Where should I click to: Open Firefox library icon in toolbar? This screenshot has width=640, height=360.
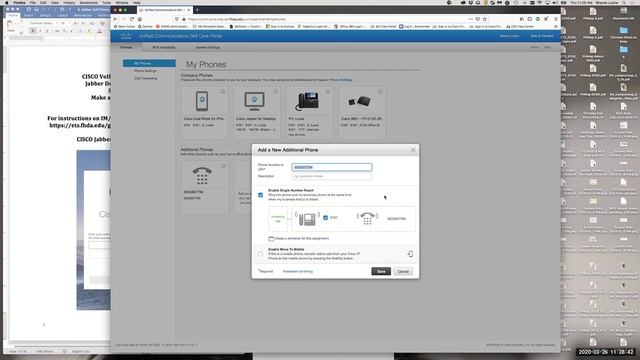click(522, 19)
